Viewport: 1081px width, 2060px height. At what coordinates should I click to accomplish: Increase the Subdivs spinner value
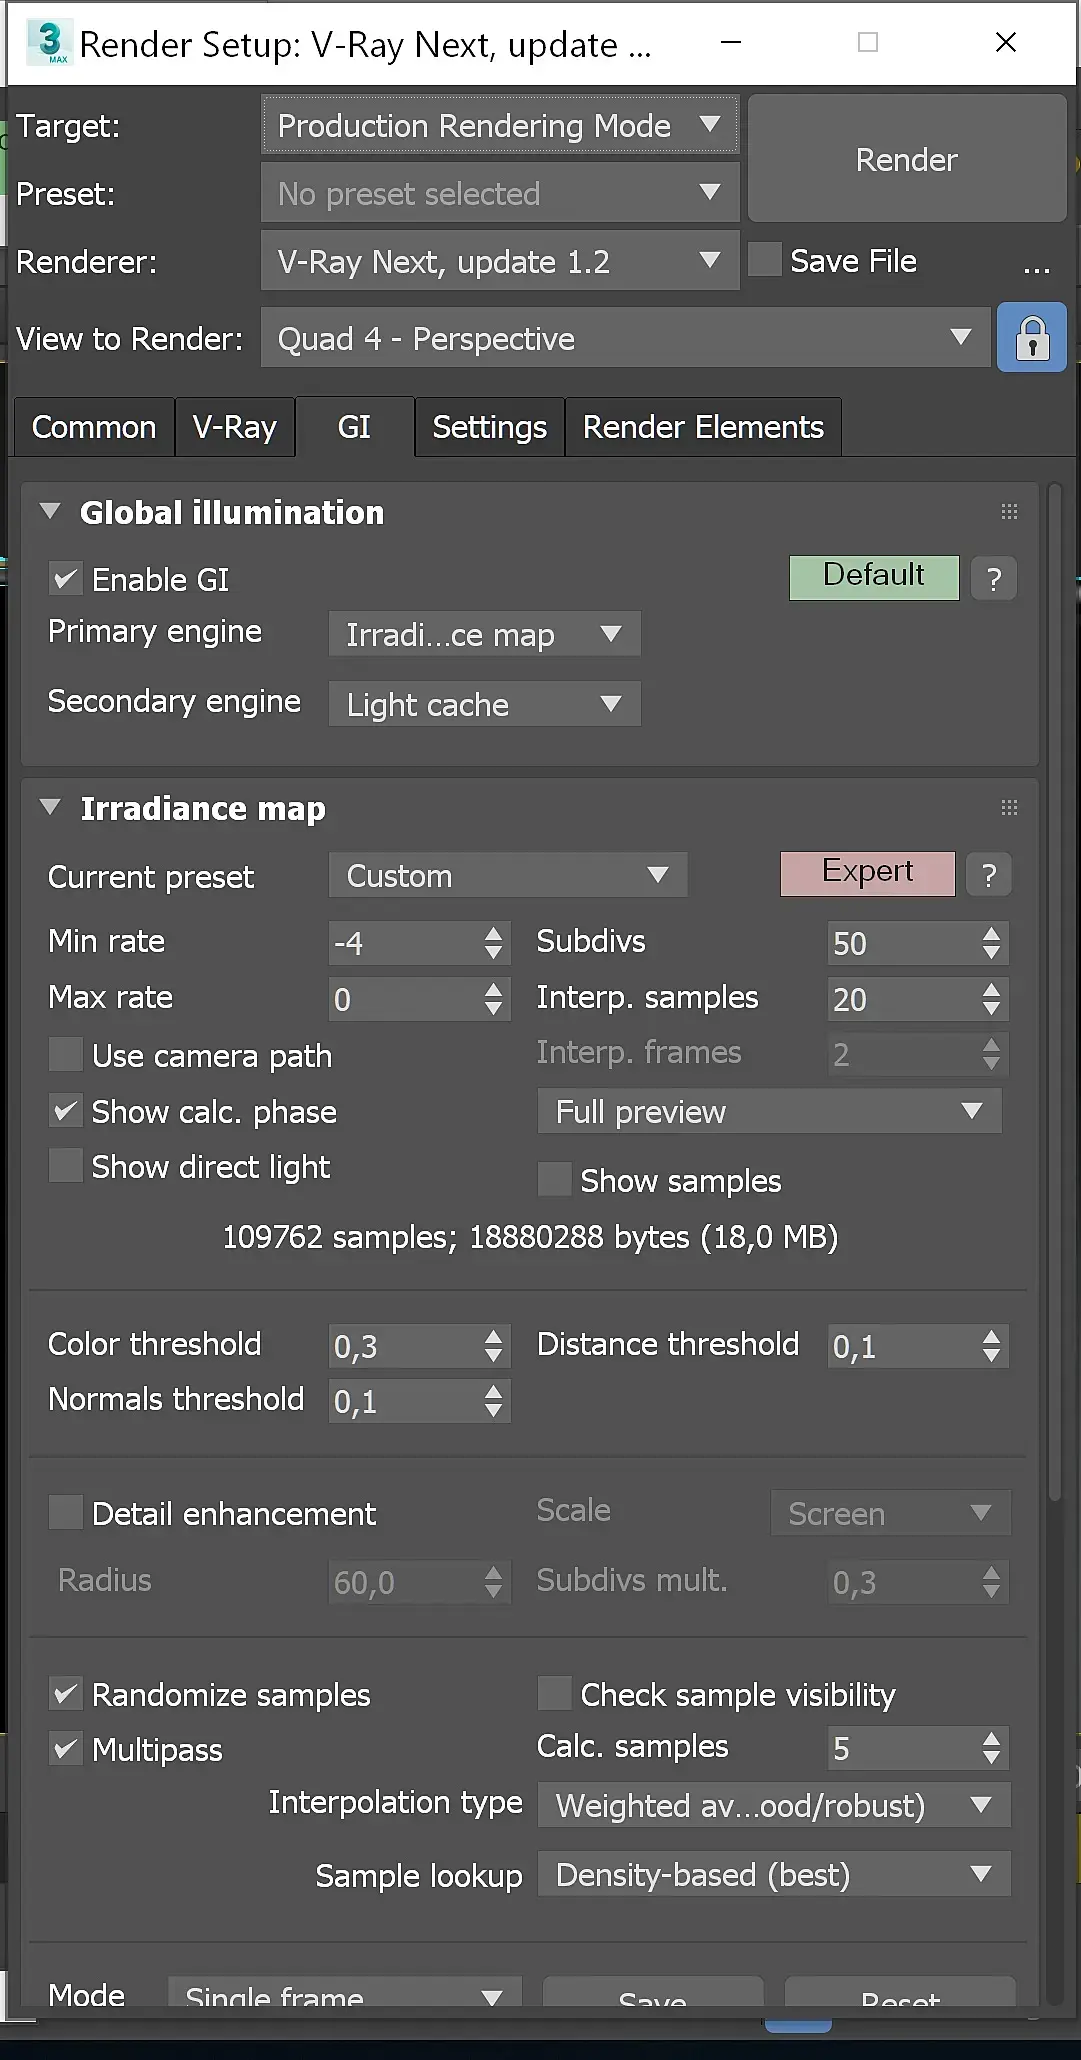pyautogui.click(x=991, y=934)
